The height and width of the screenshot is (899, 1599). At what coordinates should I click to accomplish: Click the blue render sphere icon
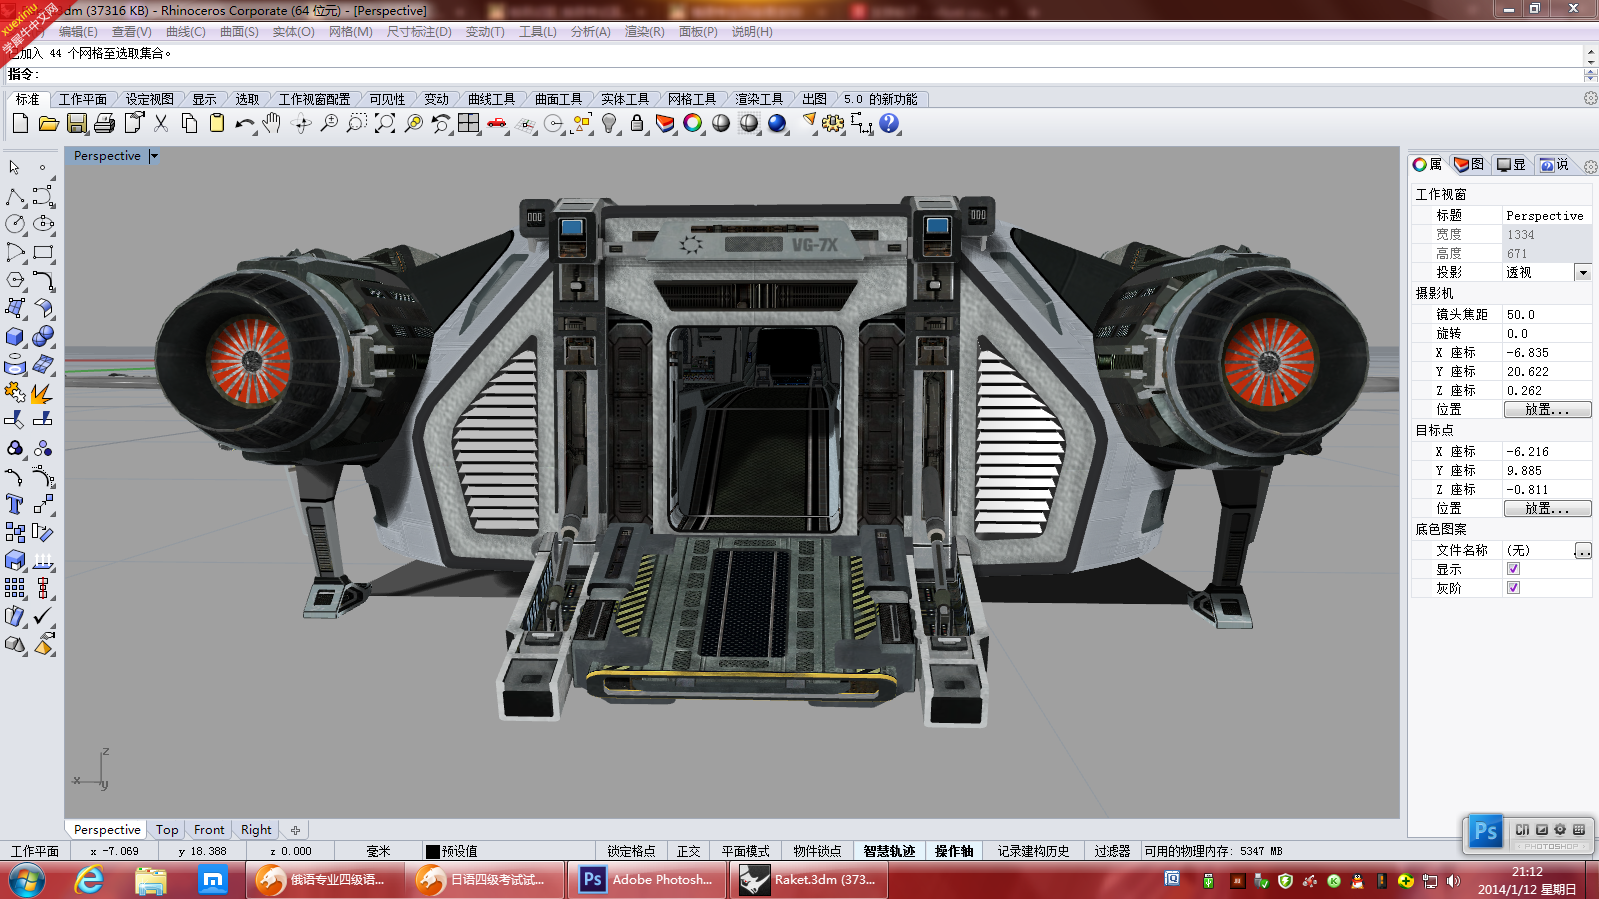[x=777, y=123]
